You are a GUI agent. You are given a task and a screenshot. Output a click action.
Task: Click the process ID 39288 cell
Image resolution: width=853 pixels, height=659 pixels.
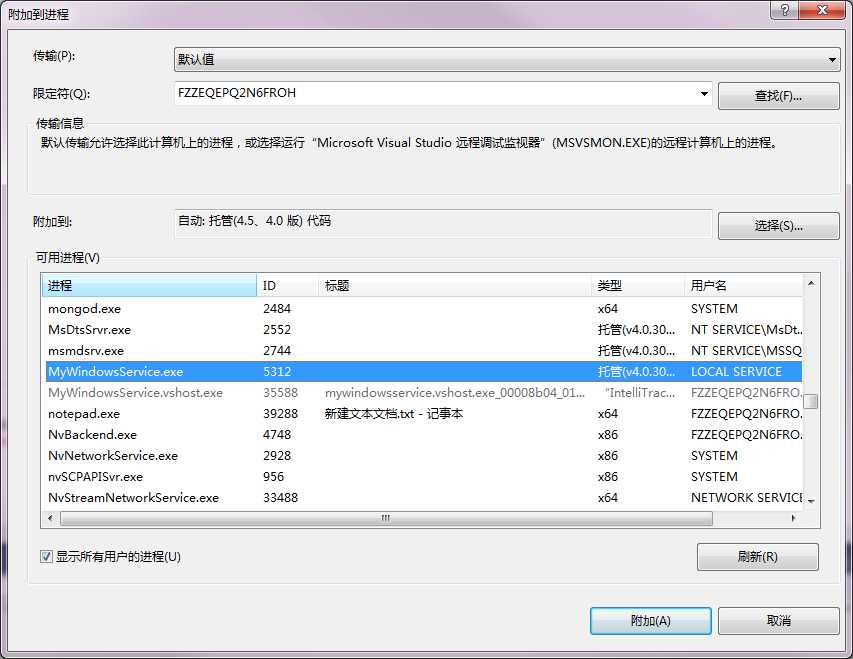[x=281, y=414]
